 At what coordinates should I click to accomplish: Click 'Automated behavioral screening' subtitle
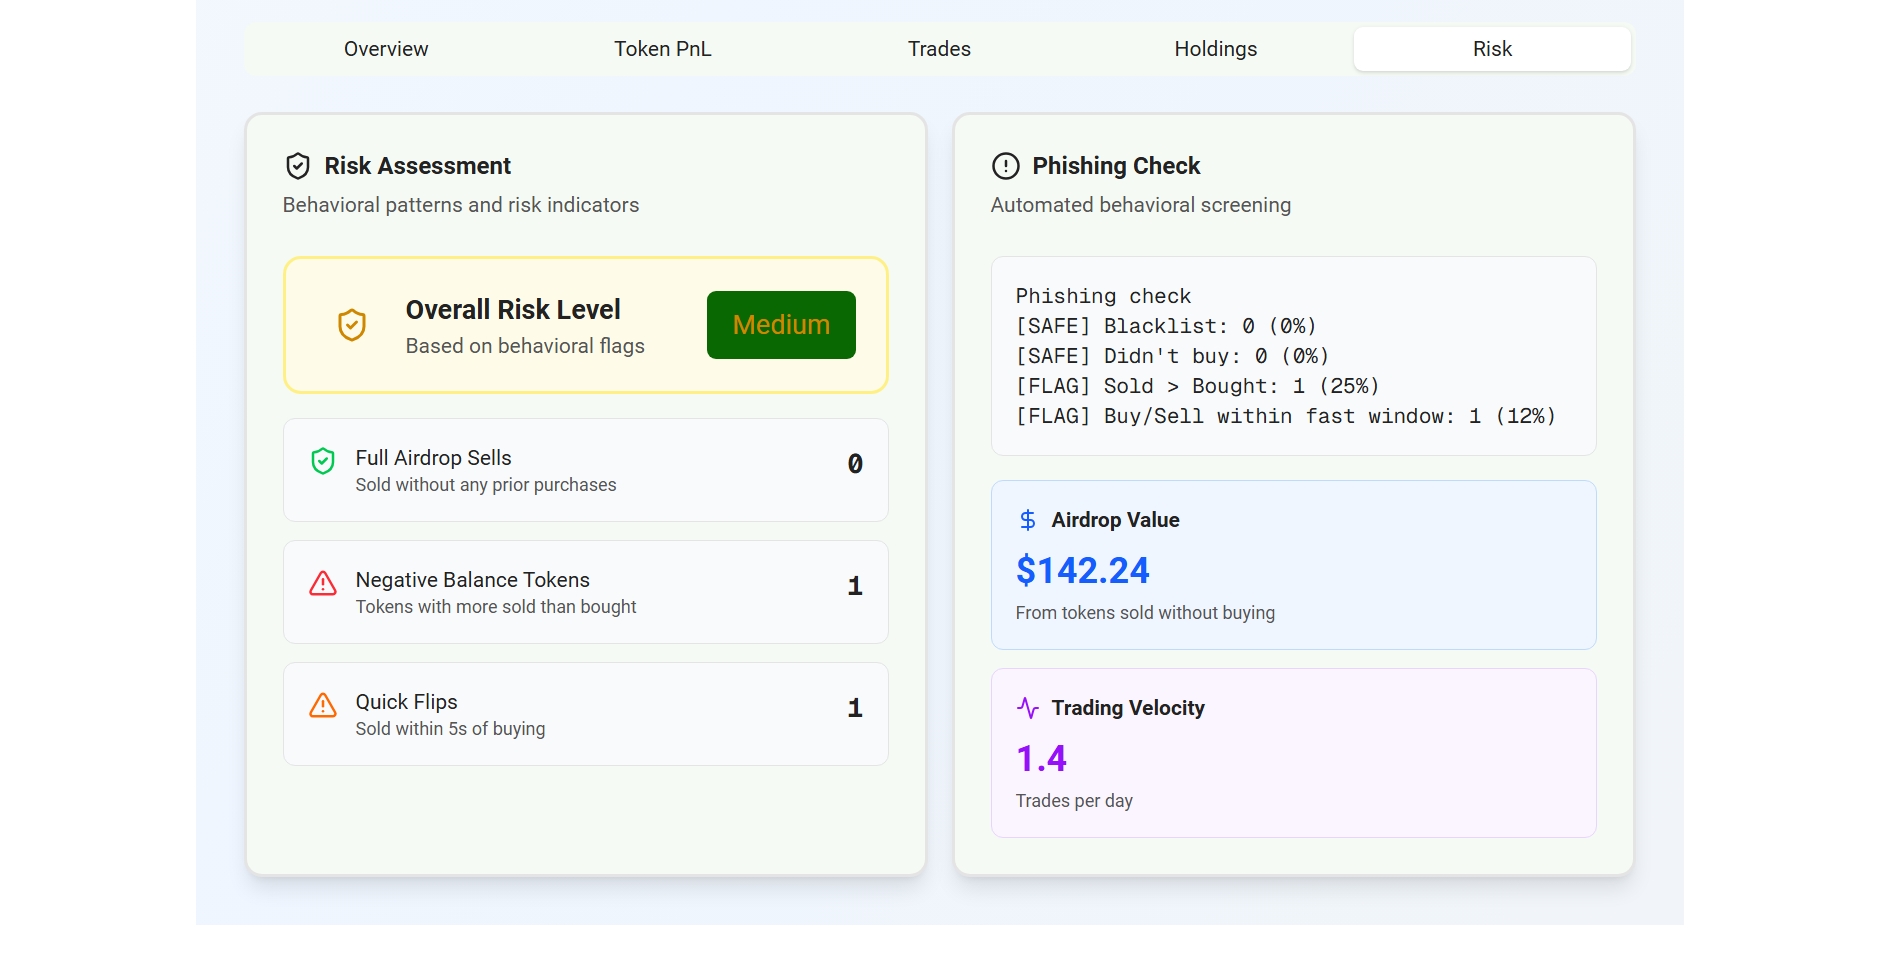point(1141,205)
